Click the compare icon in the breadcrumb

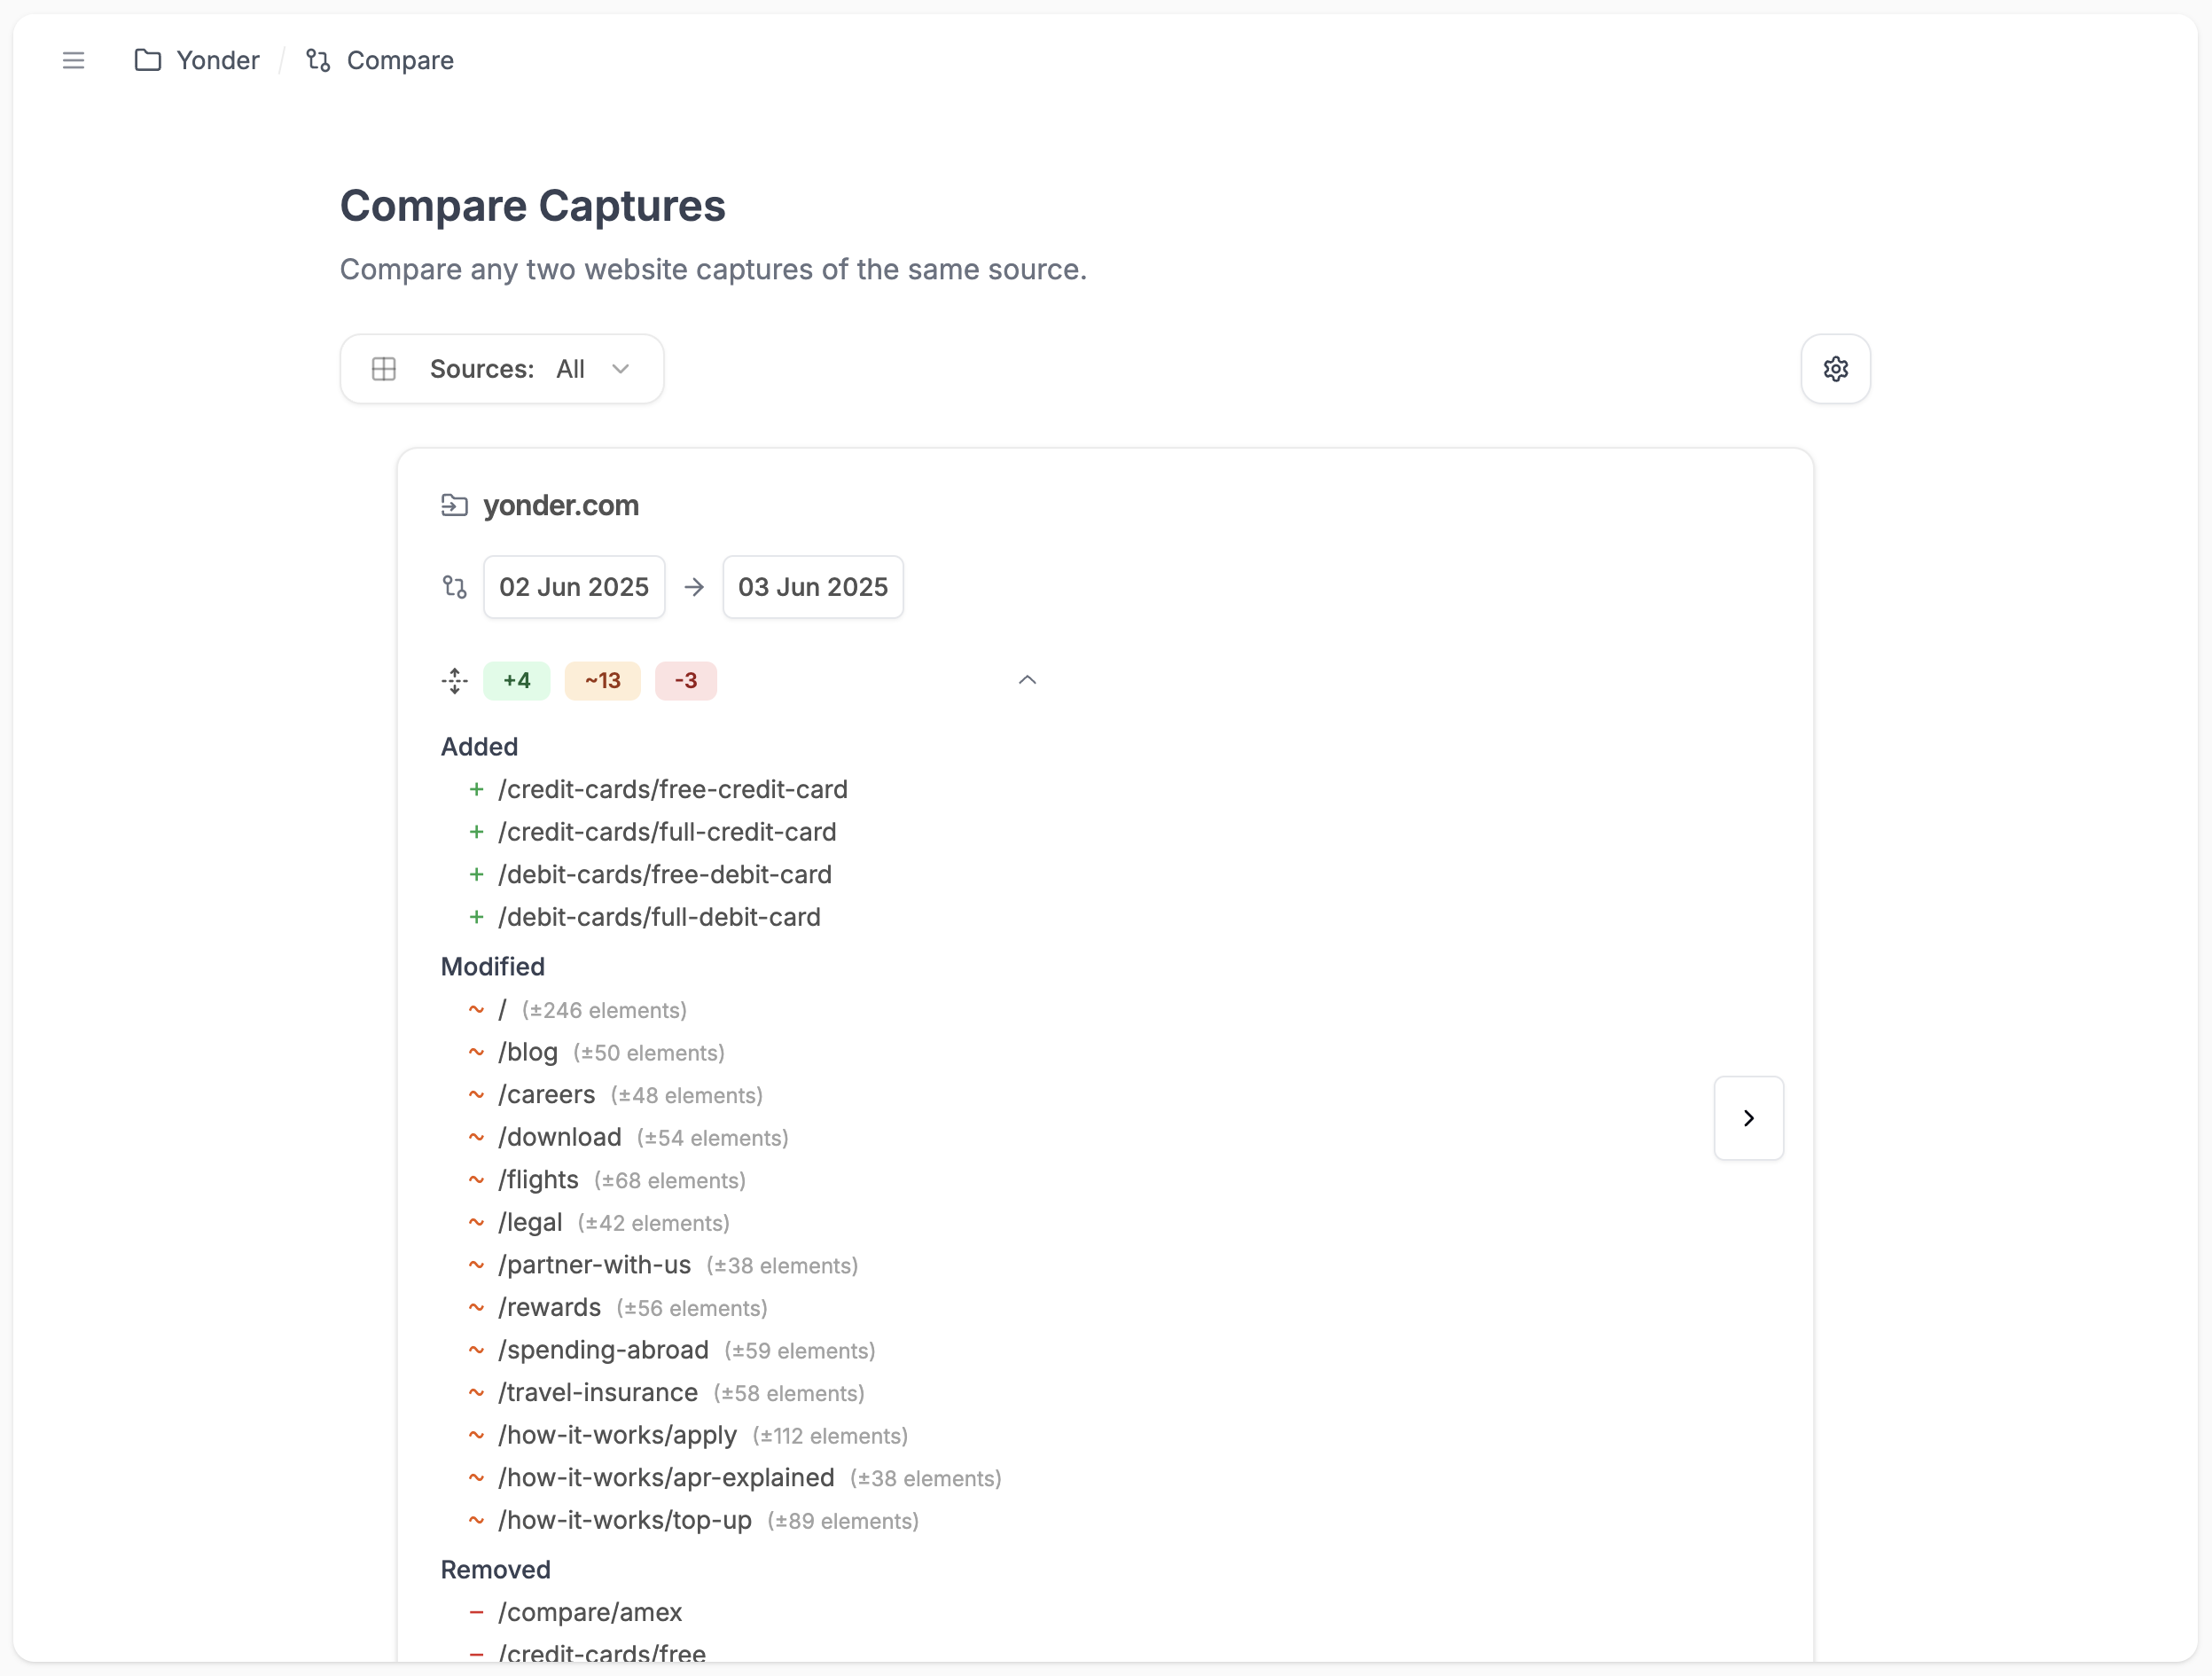click(319, 60)
